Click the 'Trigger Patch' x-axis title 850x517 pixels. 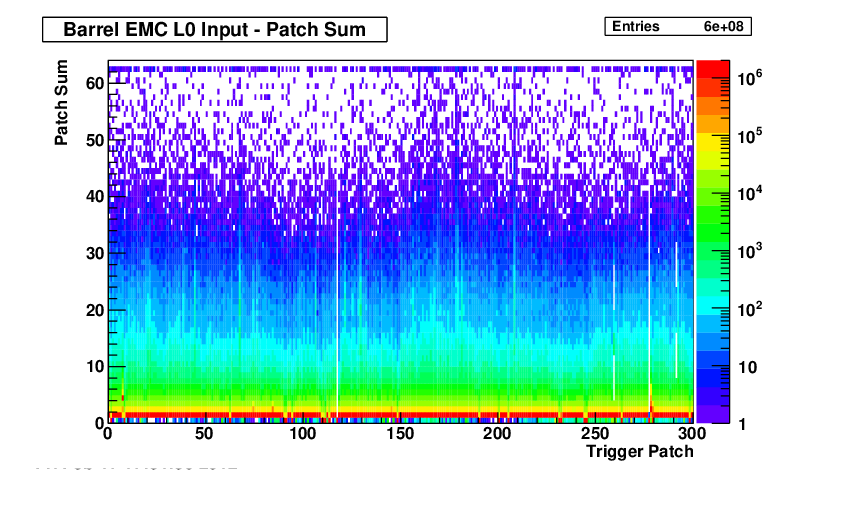pos(640,451)
